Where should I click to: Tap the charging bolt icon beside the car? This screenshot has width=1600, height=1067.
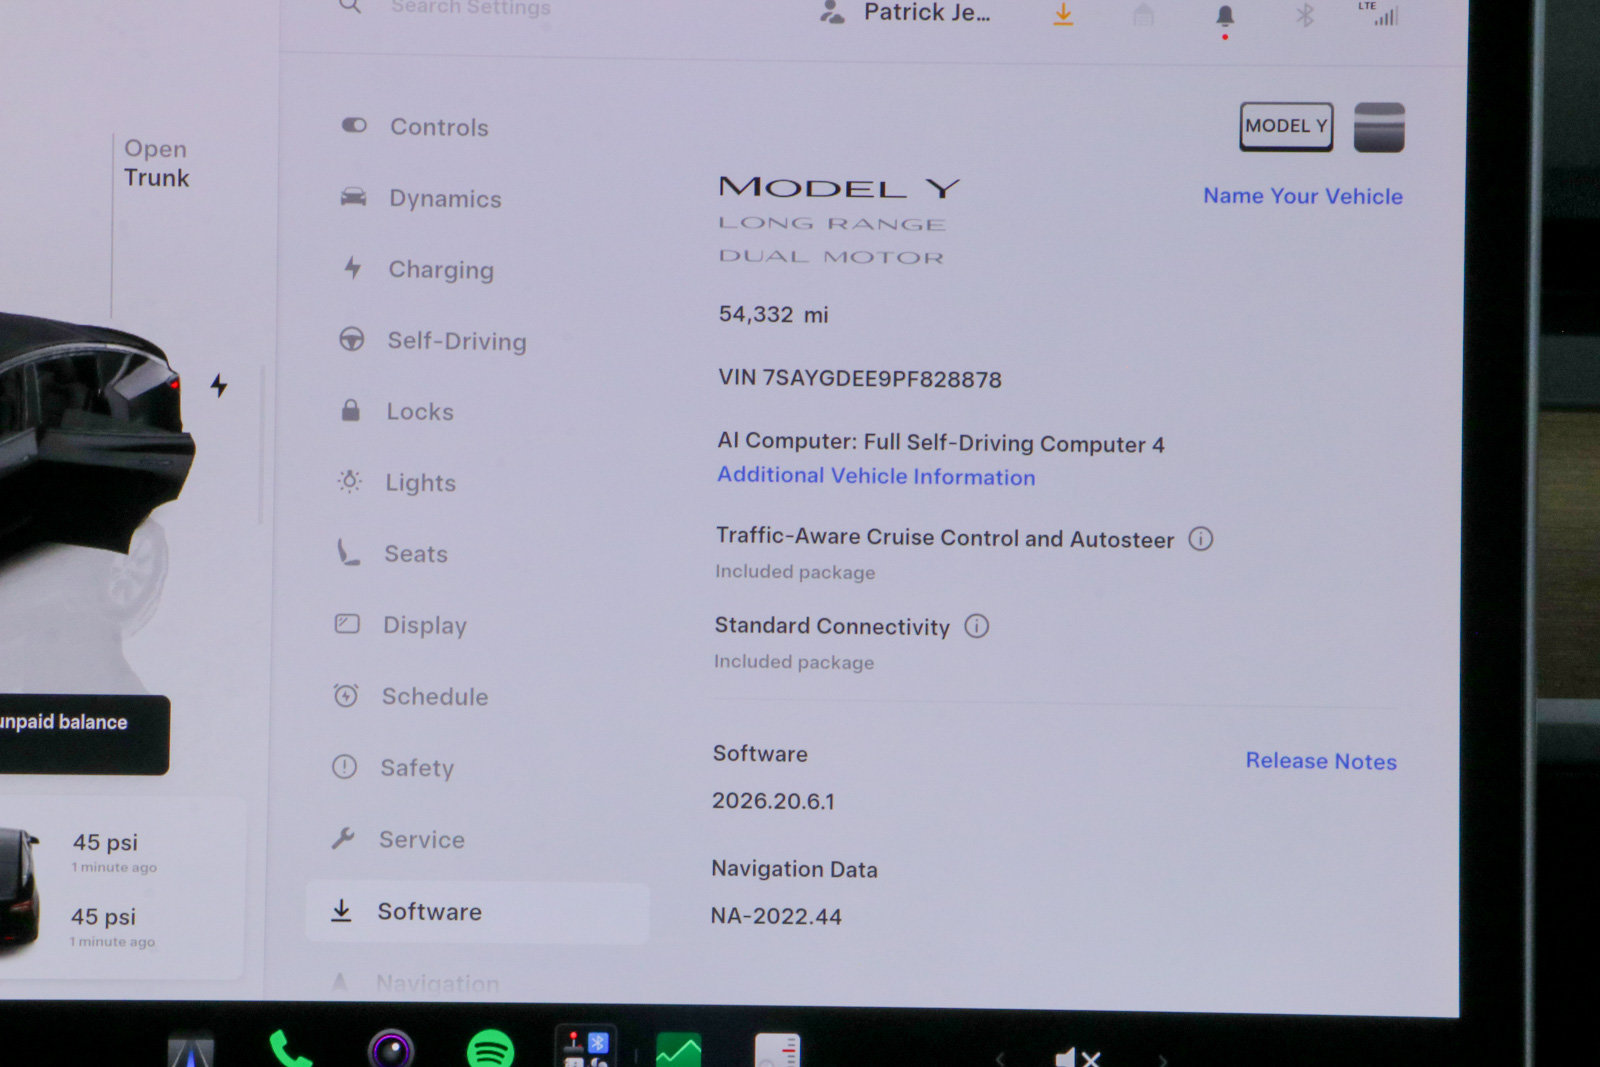coord(219,385)
